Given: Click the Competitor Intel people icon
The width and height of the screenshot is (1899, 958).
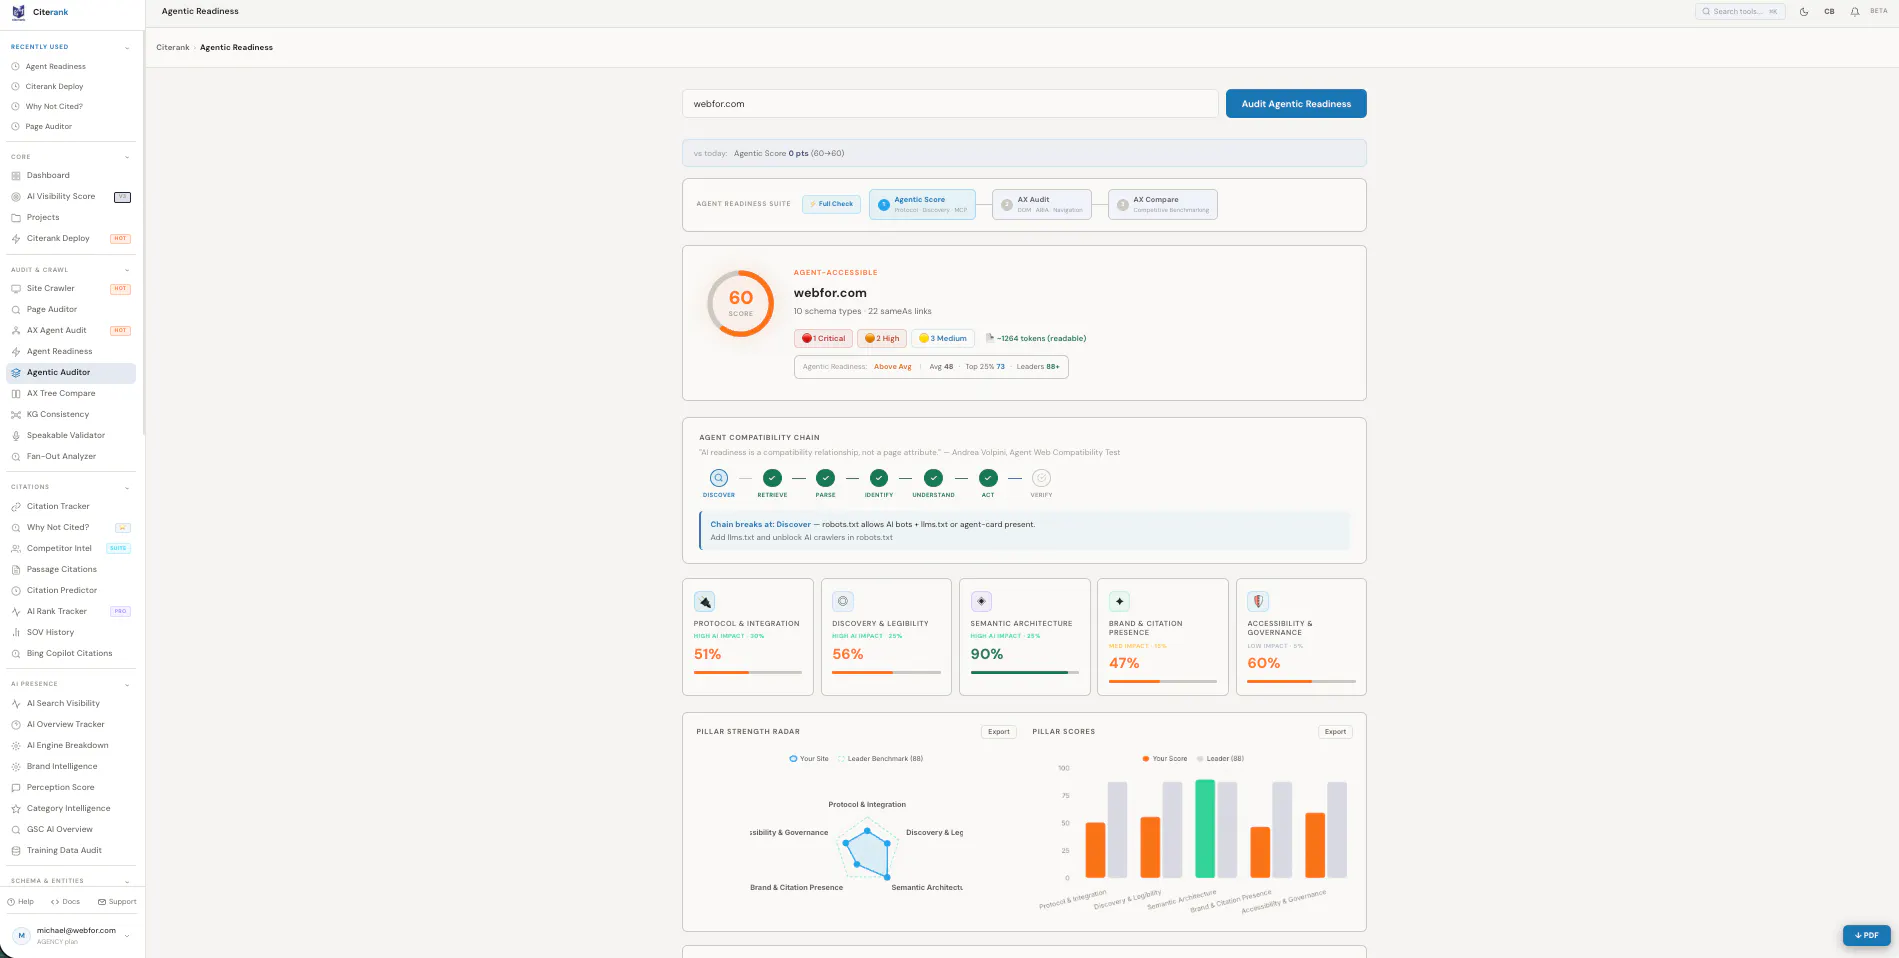Looking at the screenshot, I should 16,549.
